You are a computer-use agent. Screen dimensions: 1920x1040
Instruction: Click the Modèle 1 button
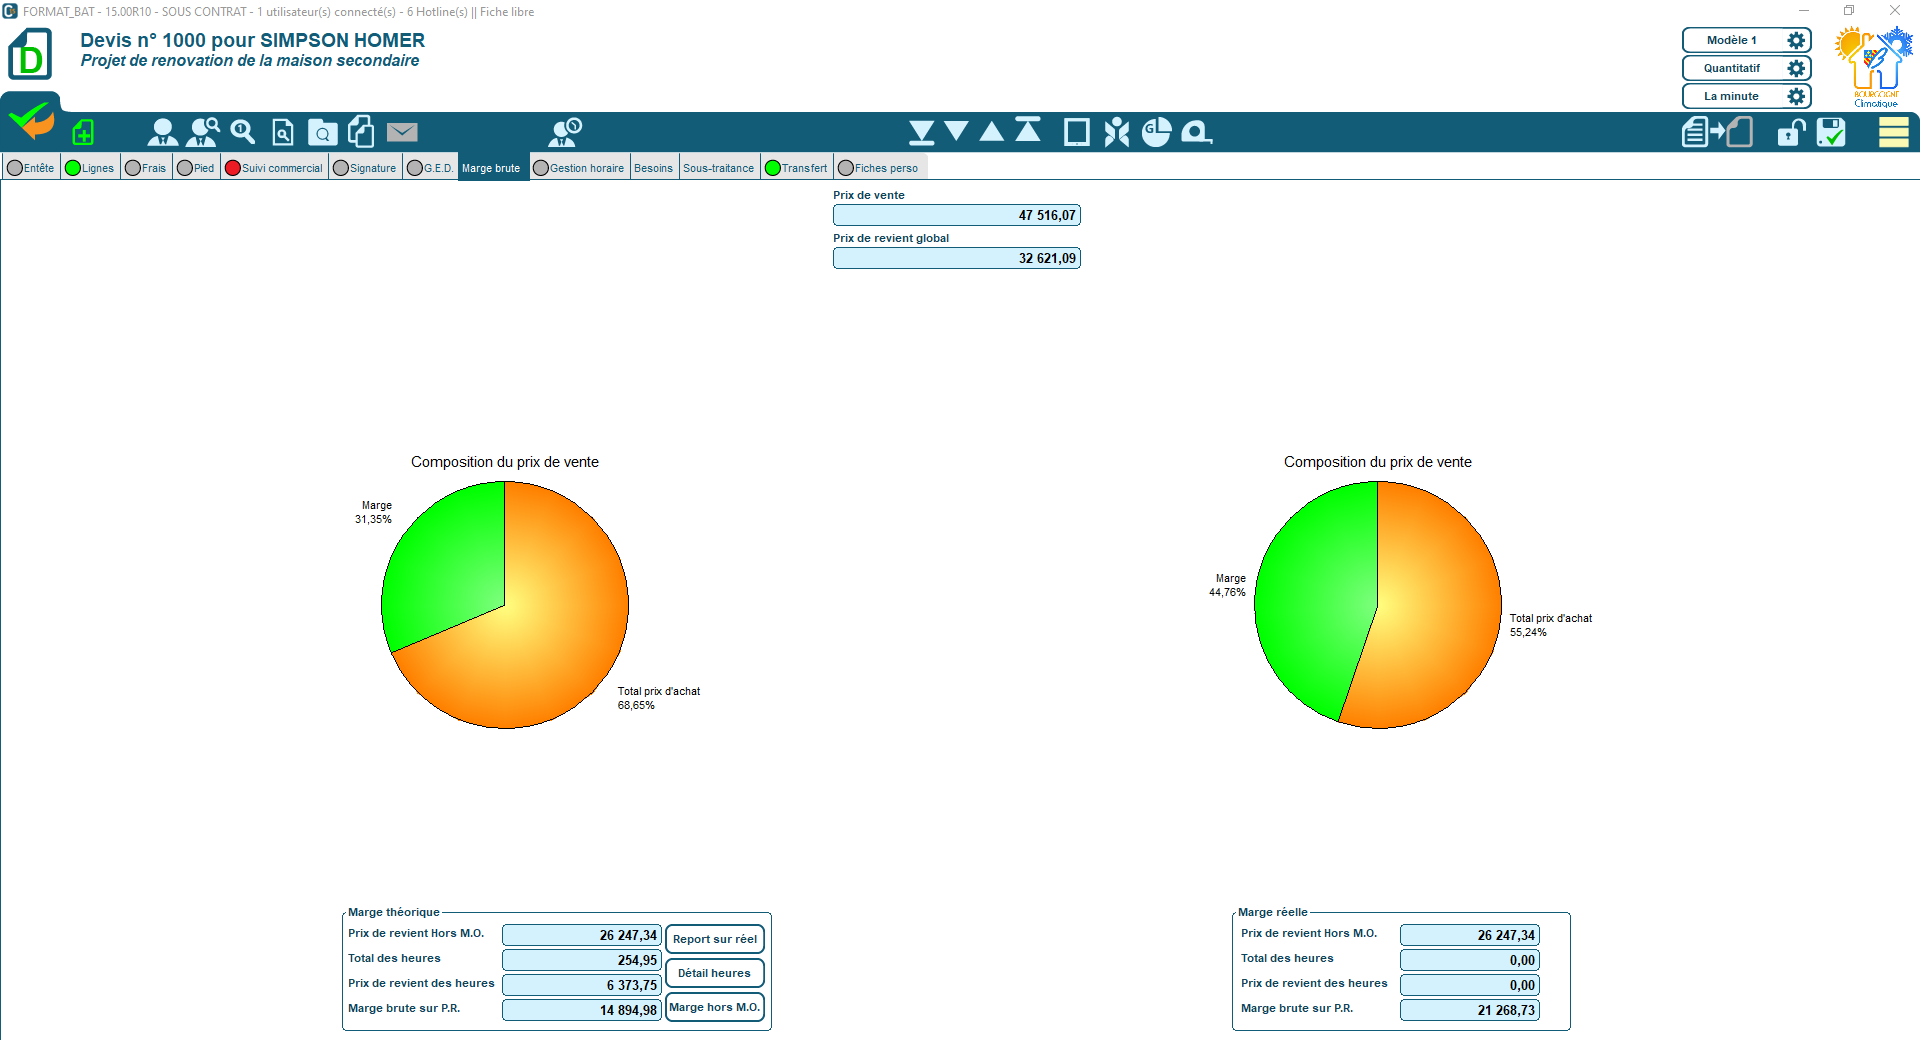tap(1733, 40)
